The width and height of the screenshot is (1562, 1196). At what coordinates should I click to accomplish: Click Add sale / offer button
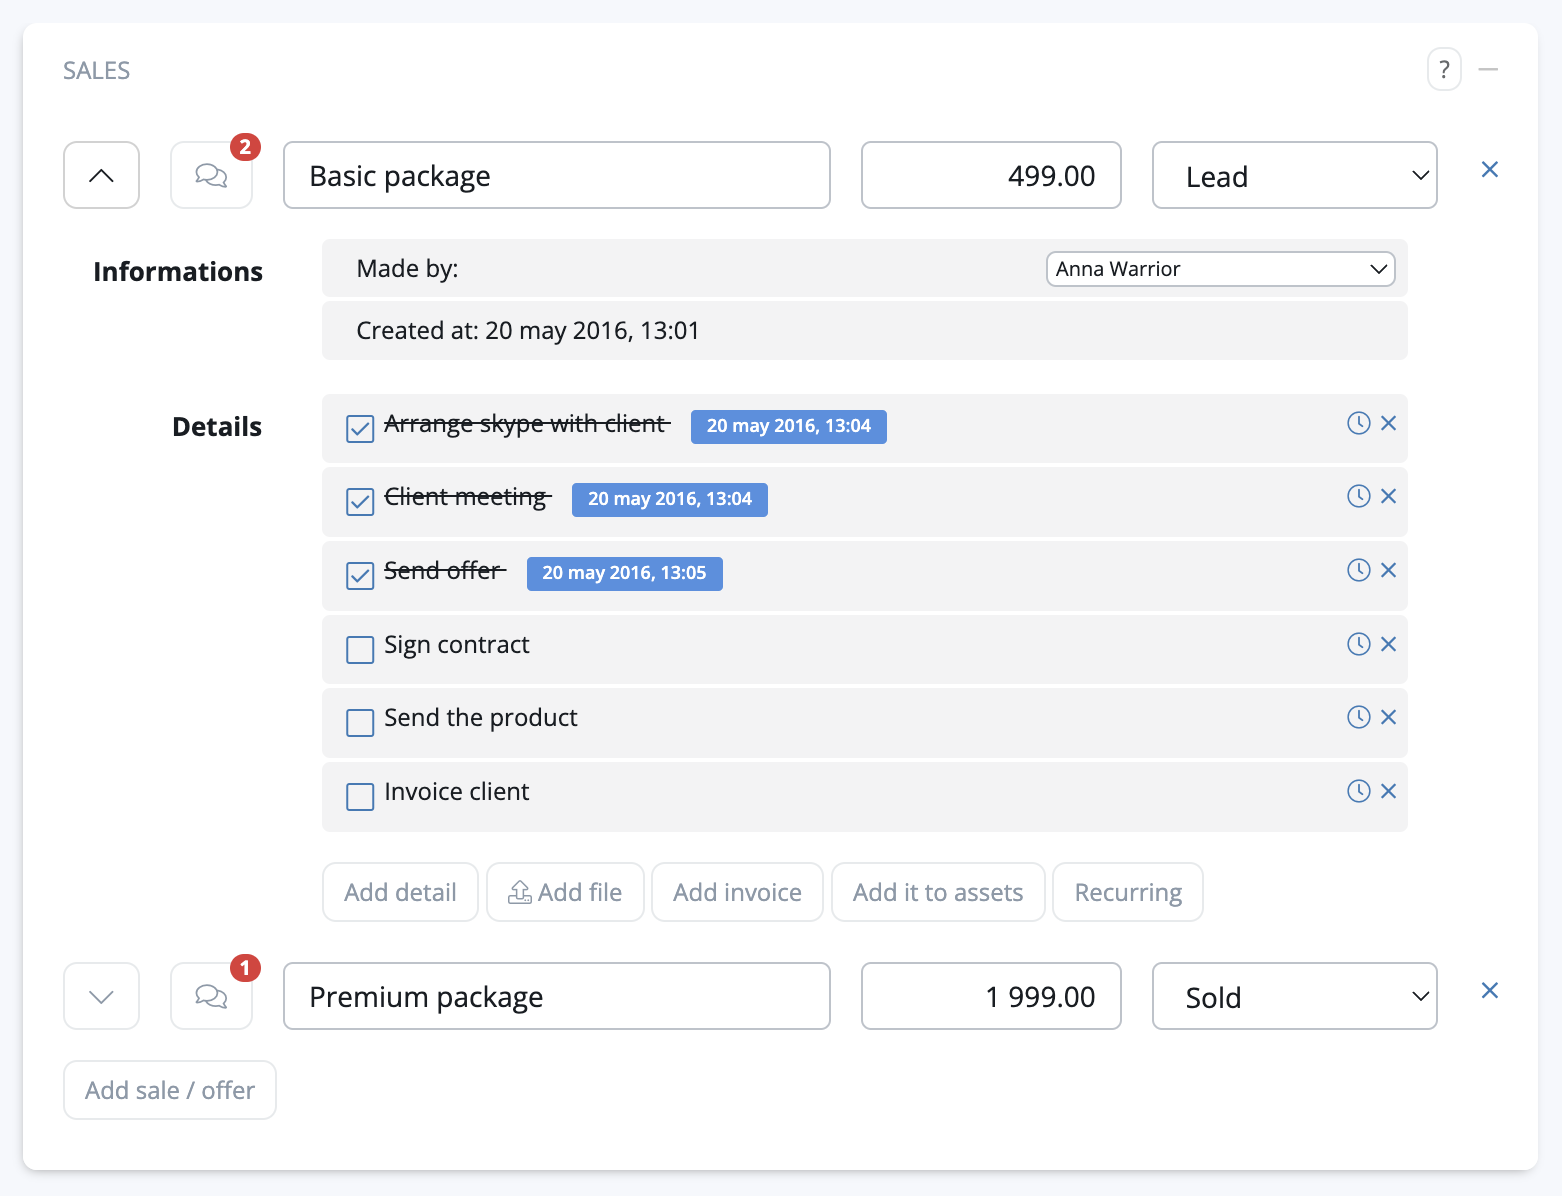[x=170, y=1090]
